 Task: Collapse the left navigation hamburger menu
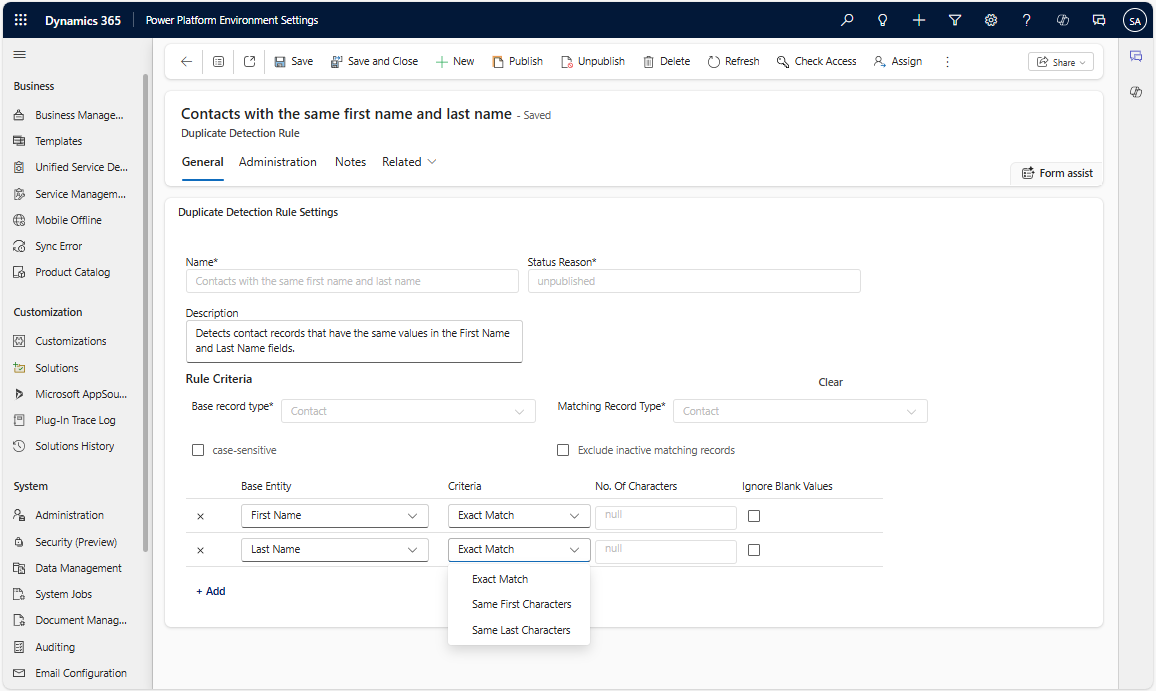20,54
